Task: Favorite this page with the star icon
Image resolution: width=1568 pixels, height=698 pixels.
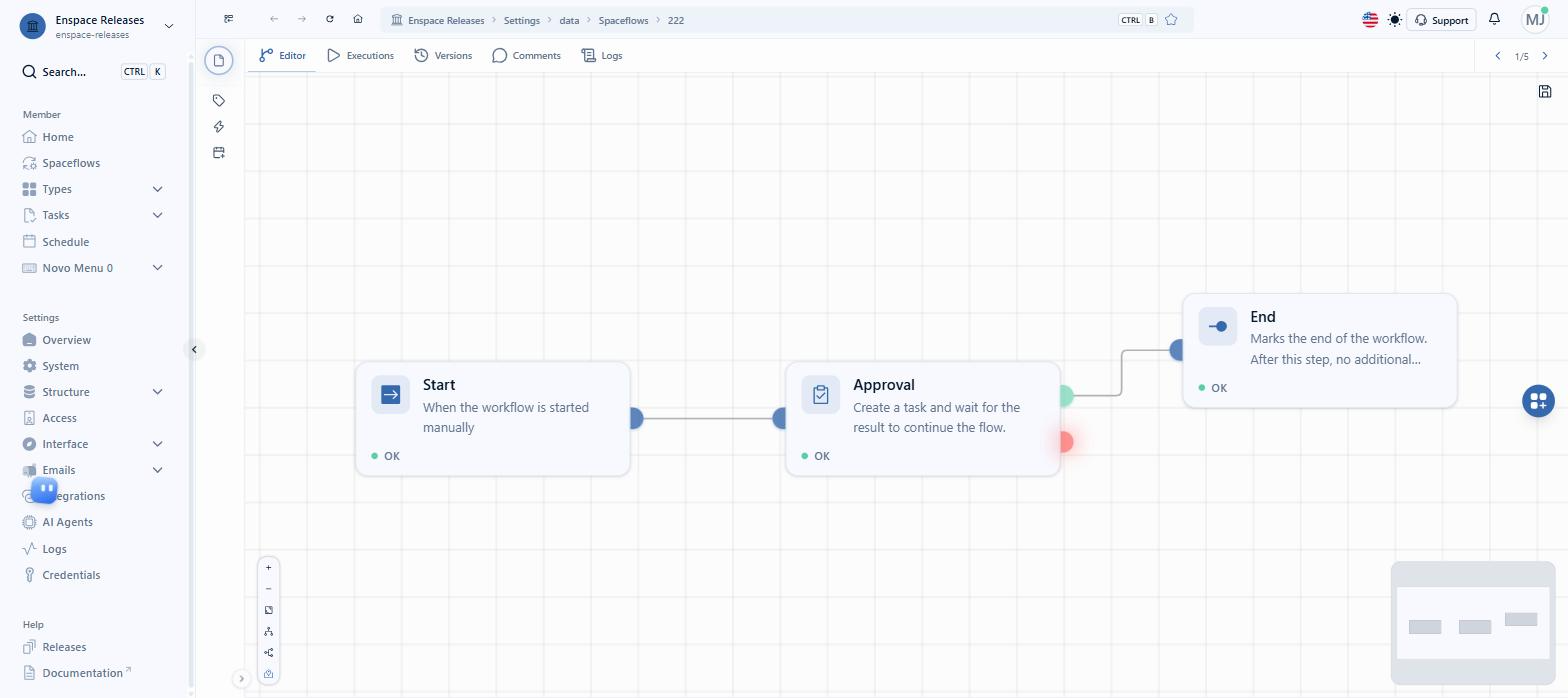Action: pos(1171,20)
